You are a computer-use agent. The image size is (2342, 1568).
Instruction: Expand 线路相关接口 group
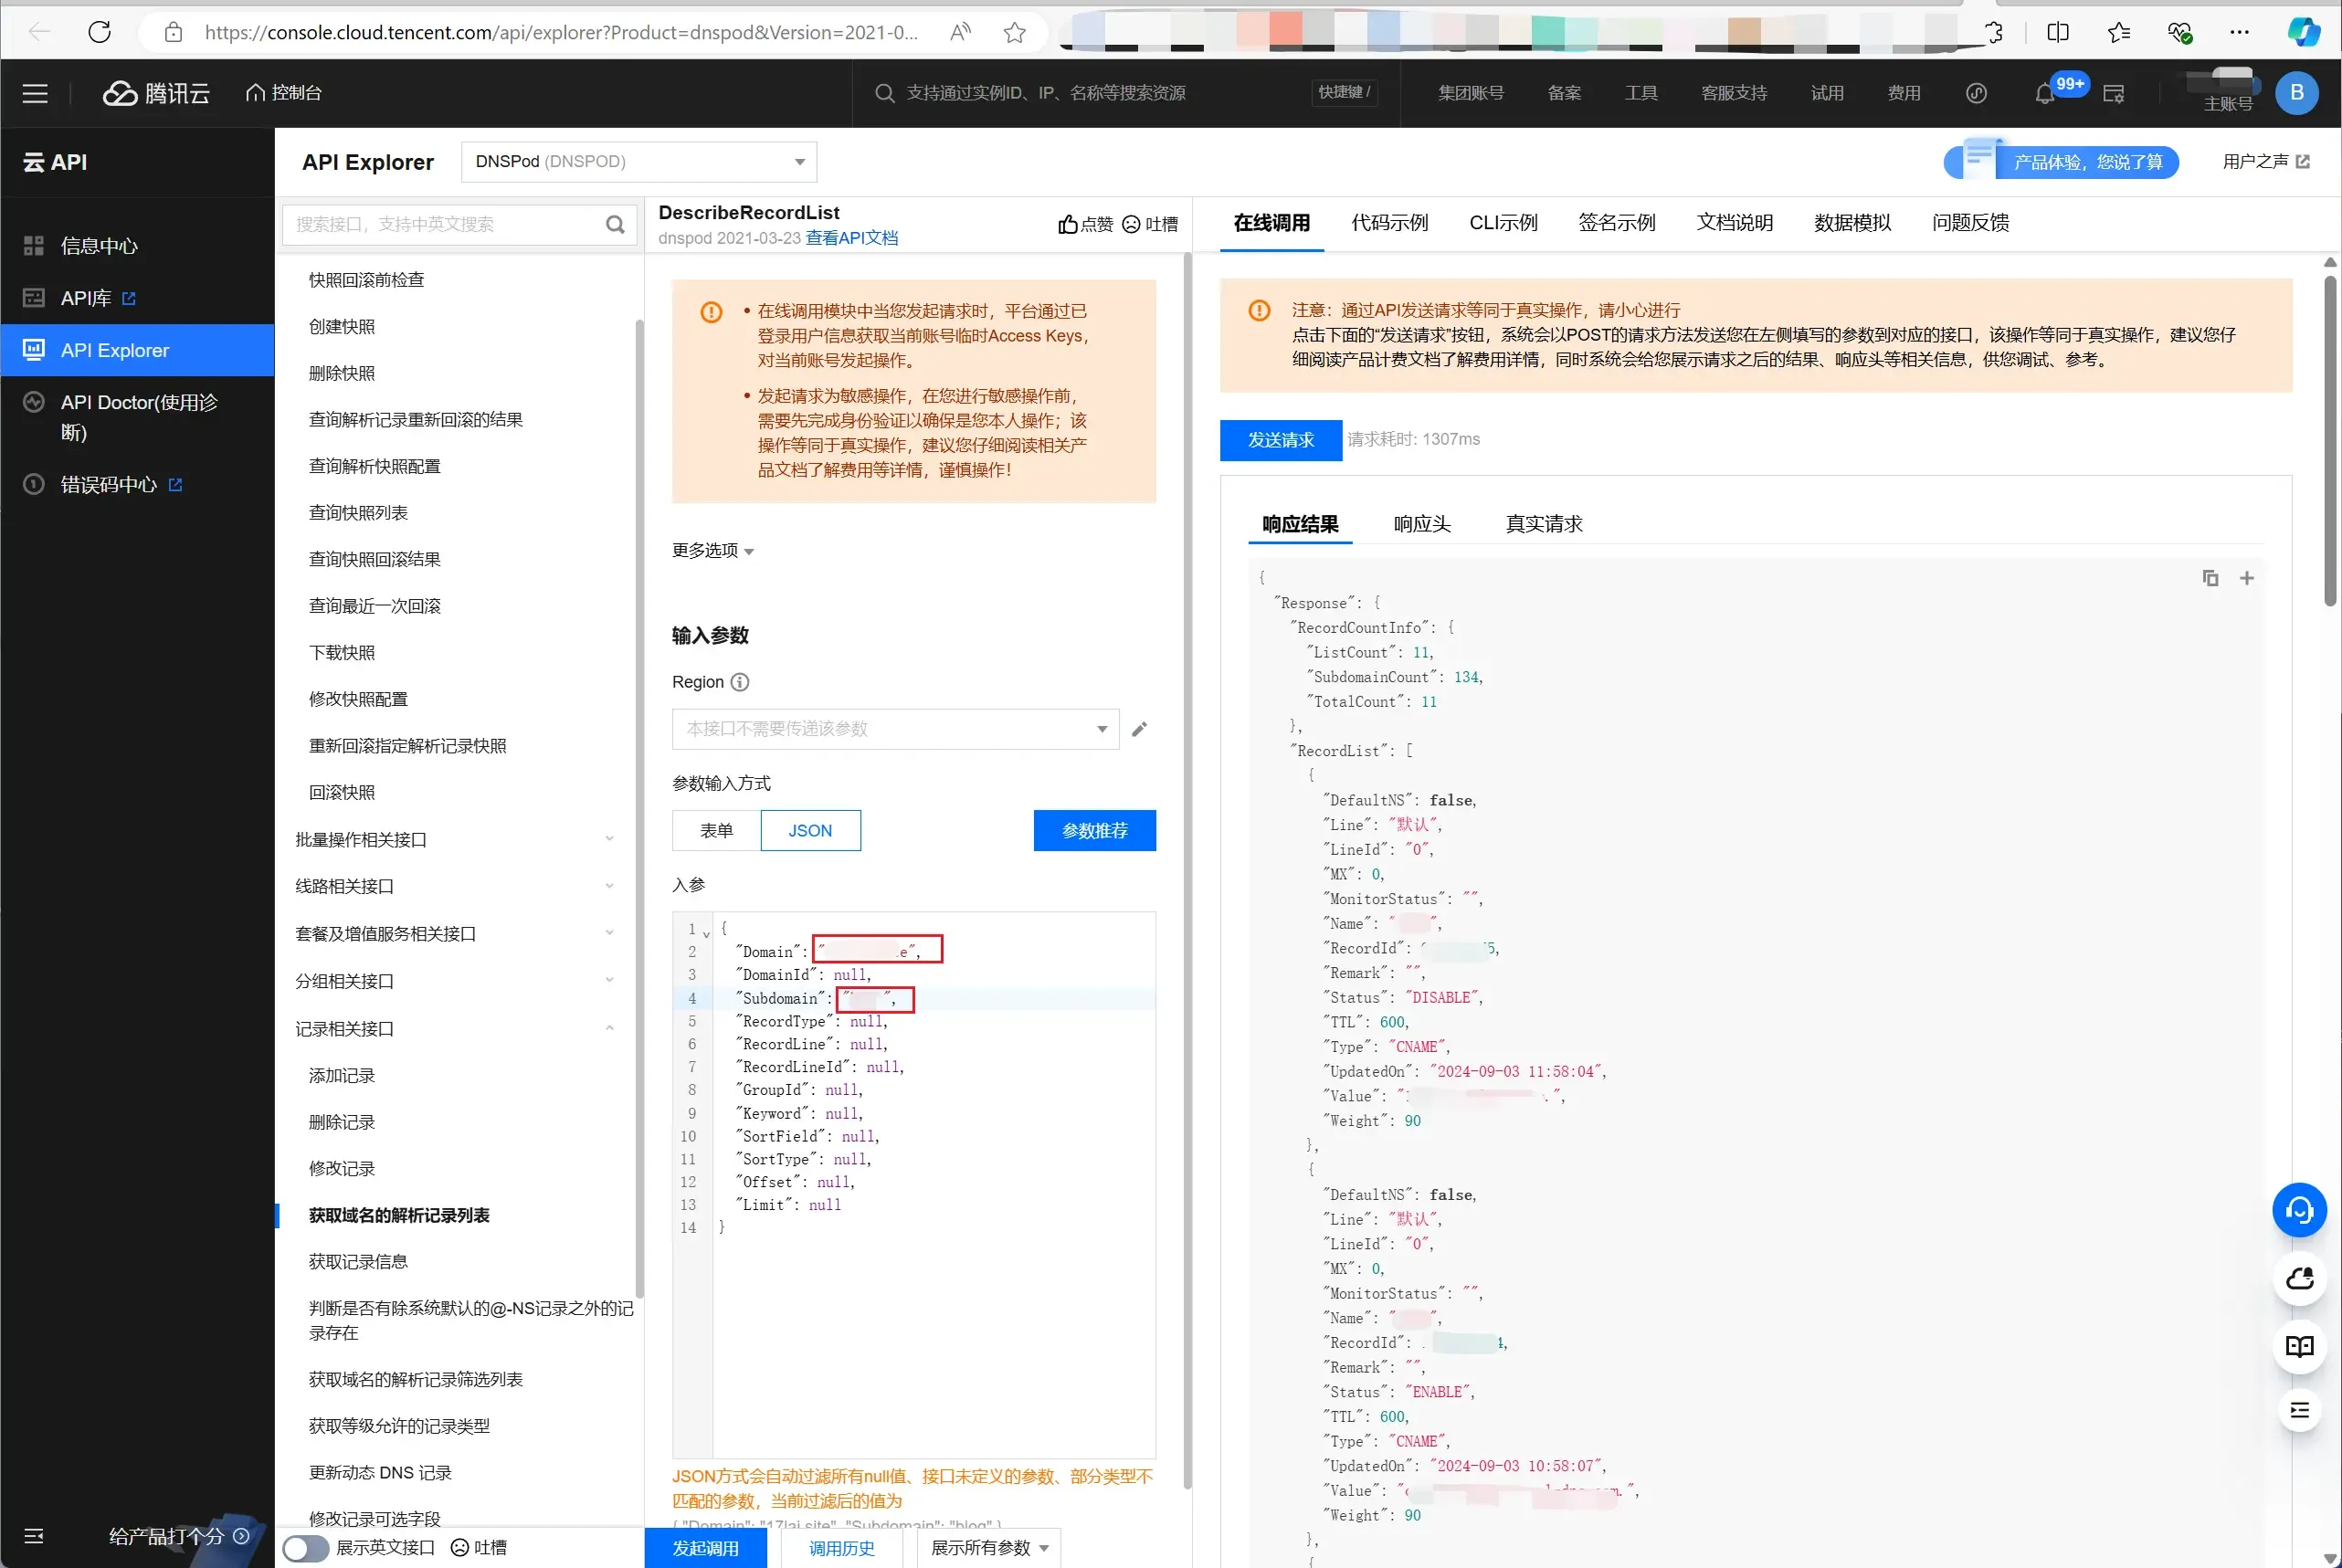[x=456, y=886]
